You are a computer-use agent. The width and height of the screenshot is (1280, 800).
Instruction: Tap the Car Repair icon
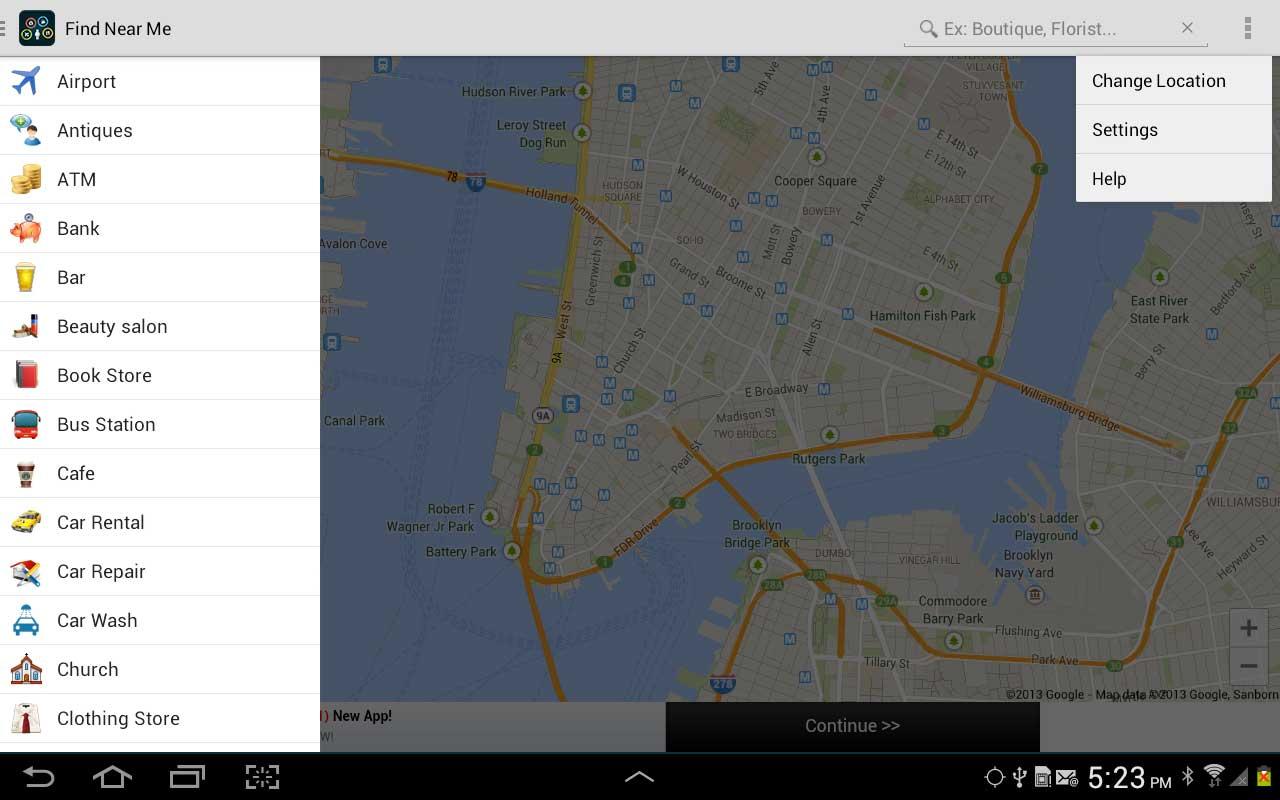coord(26,571)
